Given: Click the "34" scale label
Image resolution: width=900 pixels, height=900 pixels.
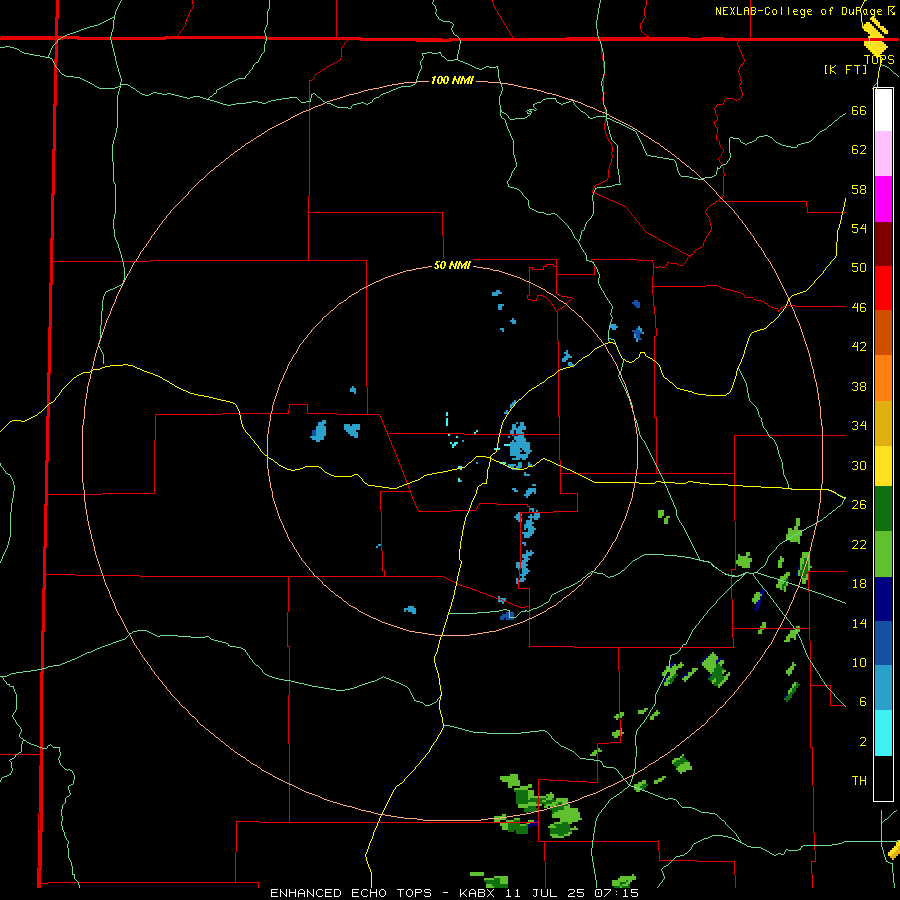Looking at the screenshot, I should click(859, 426).
